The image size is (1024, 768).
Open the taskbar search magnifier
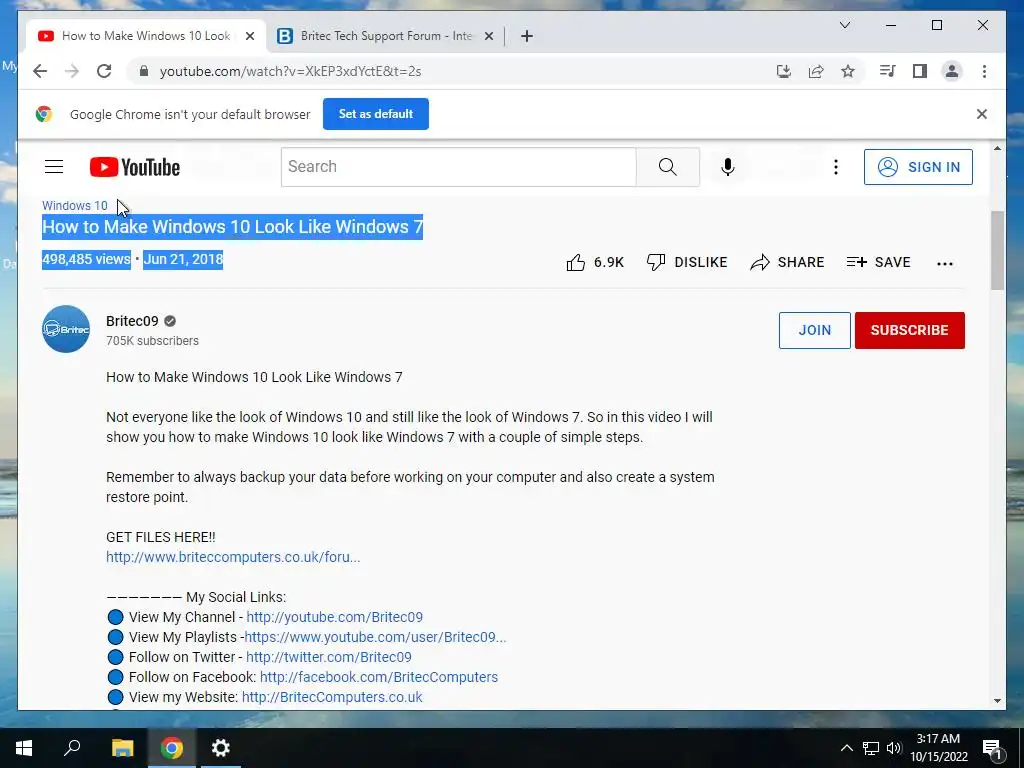72,748
